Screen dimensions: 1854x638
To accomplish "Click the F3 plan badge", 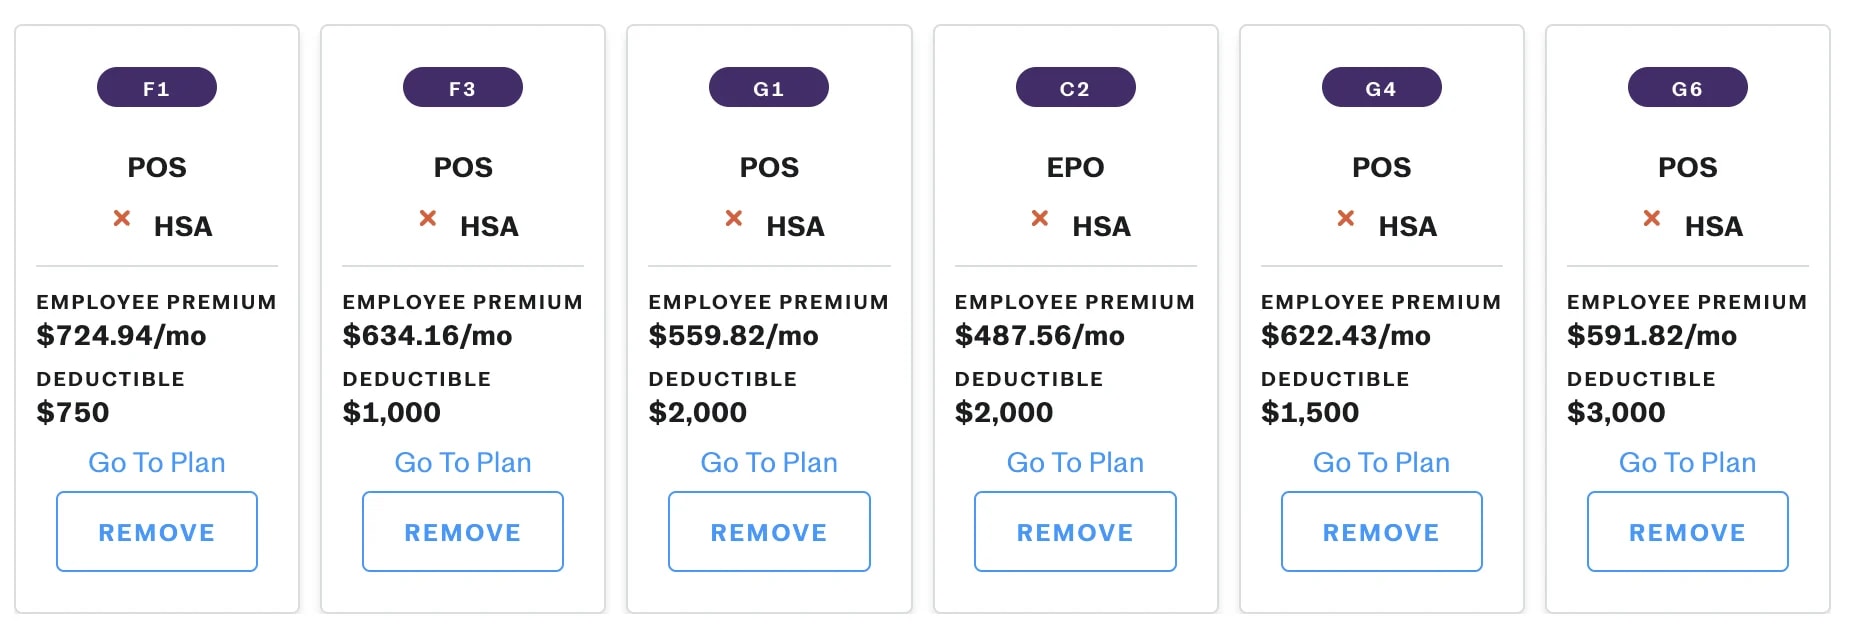I will coord(463,88).
